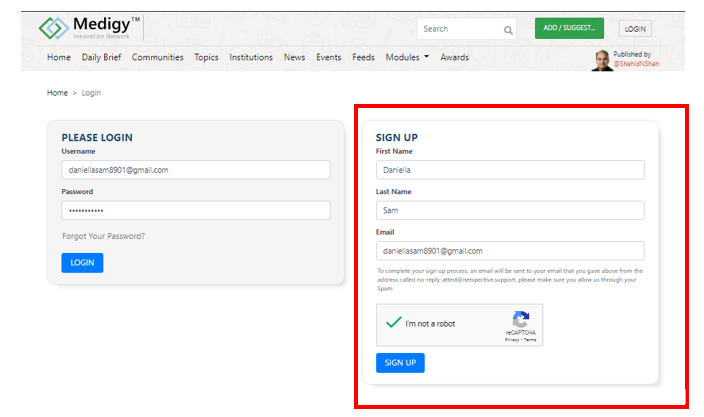Go to the Institutions page
The image size is (704, 417).
point(251,57)
